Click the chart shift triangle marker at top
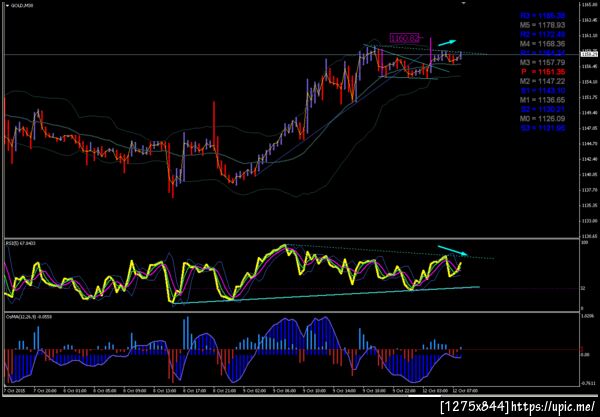 (463, 3)
